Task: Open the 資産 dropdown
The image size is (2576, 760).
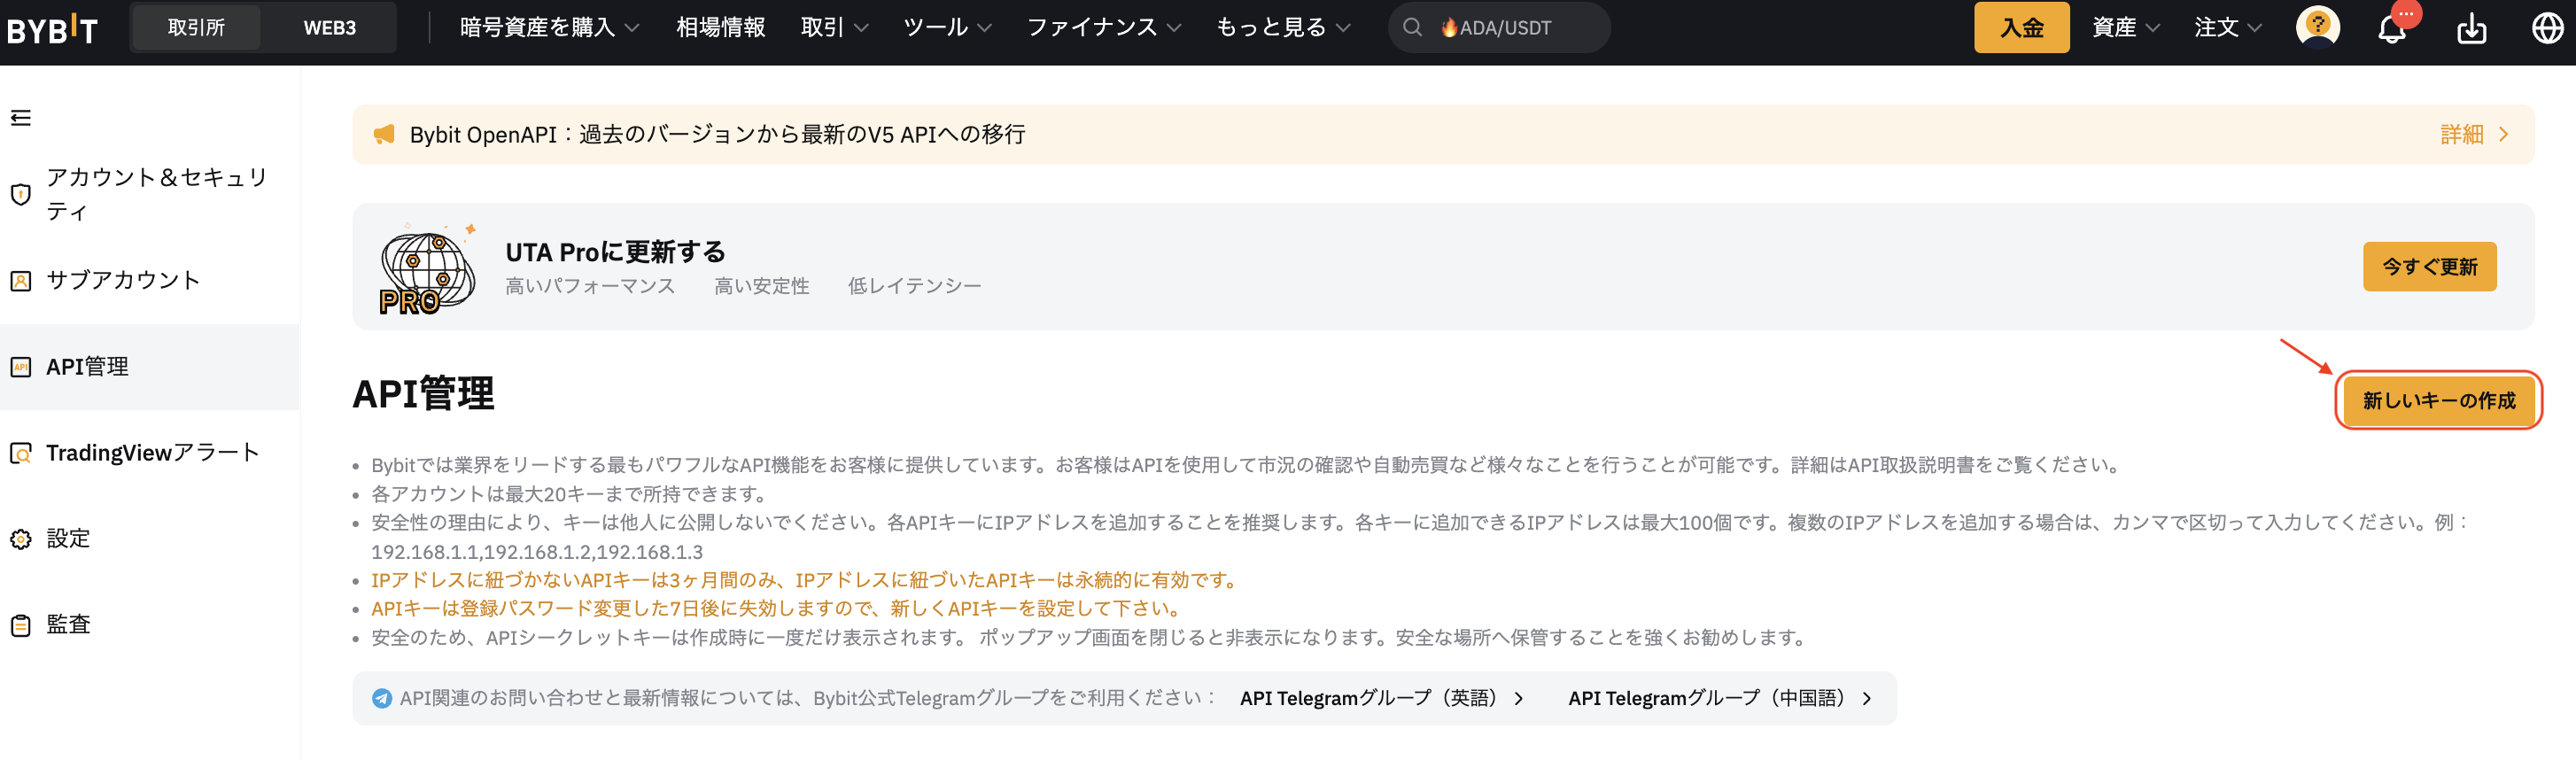Action: point(2126,27)
